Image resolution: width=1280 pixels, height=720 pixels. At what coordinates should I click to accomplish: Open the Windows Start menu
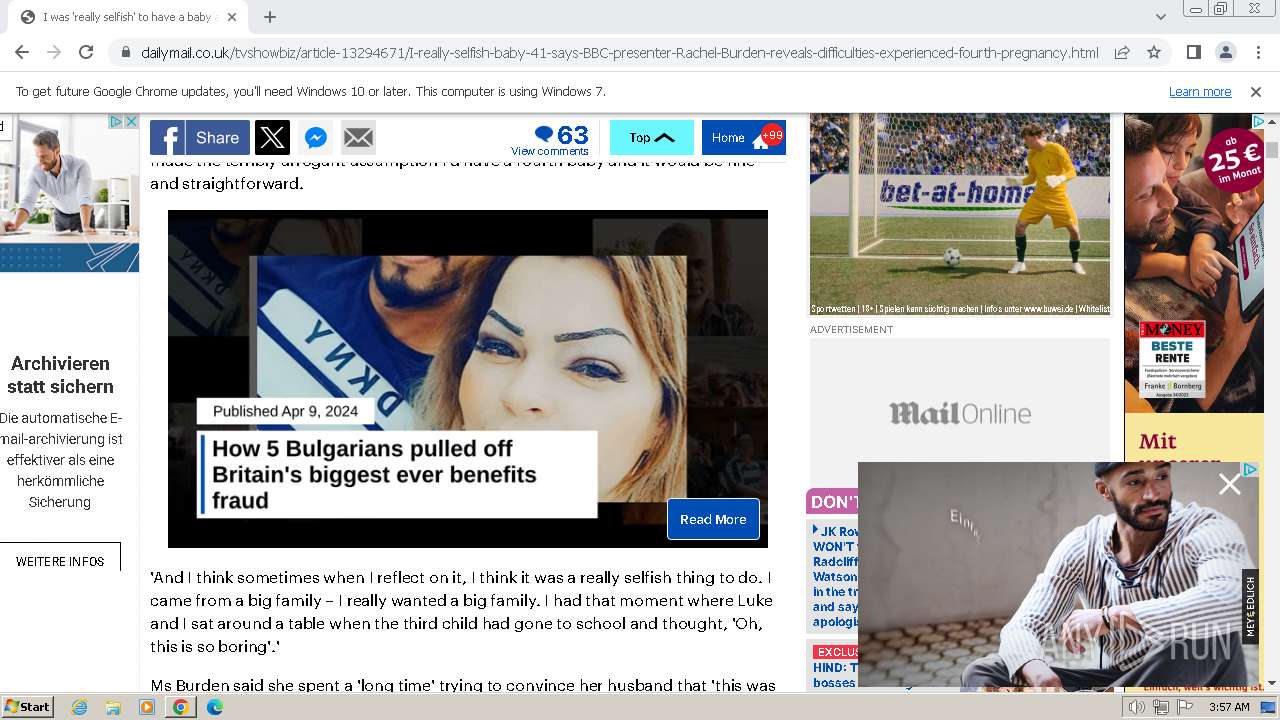click(x=28, y=707)
